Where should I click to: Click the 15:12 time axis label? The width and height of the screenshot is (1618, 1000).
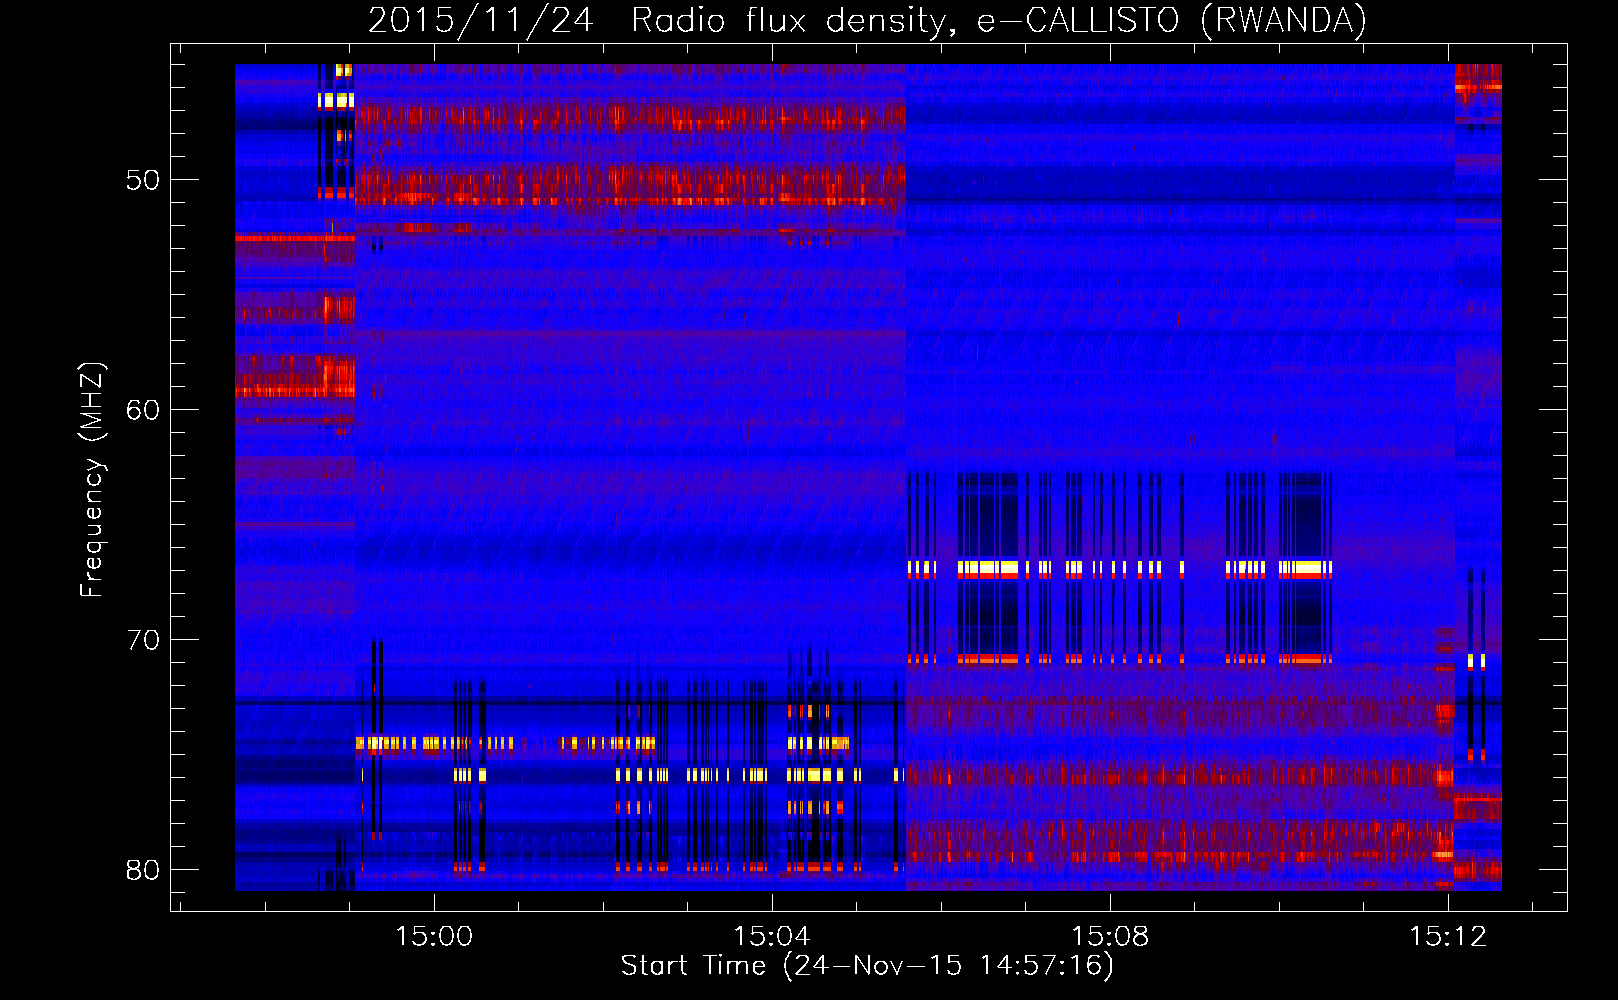[1448, 937]
